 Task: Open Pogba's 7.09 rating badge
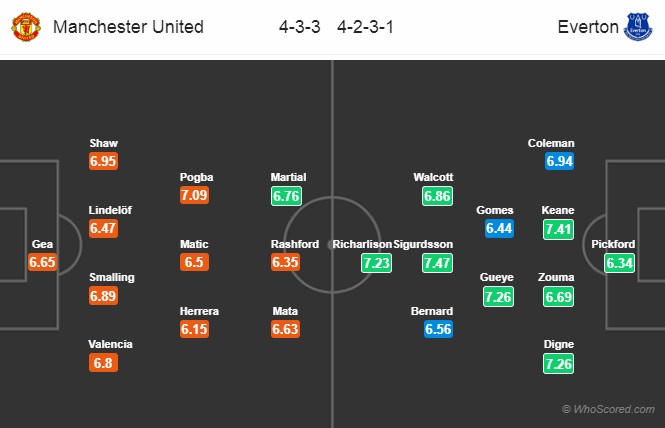point(194,195)
